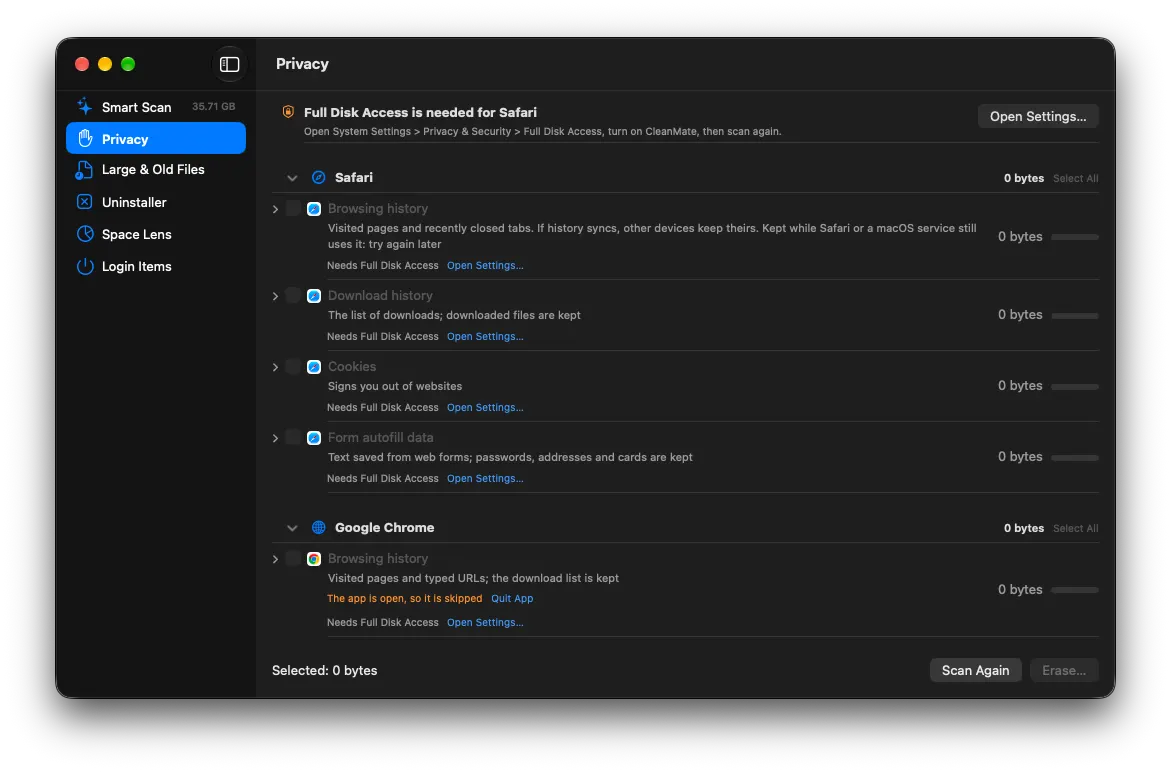Screen dimensions: 1171x772
Task: Click Safari icon beside Browsing history
Action: click(314, 209)
